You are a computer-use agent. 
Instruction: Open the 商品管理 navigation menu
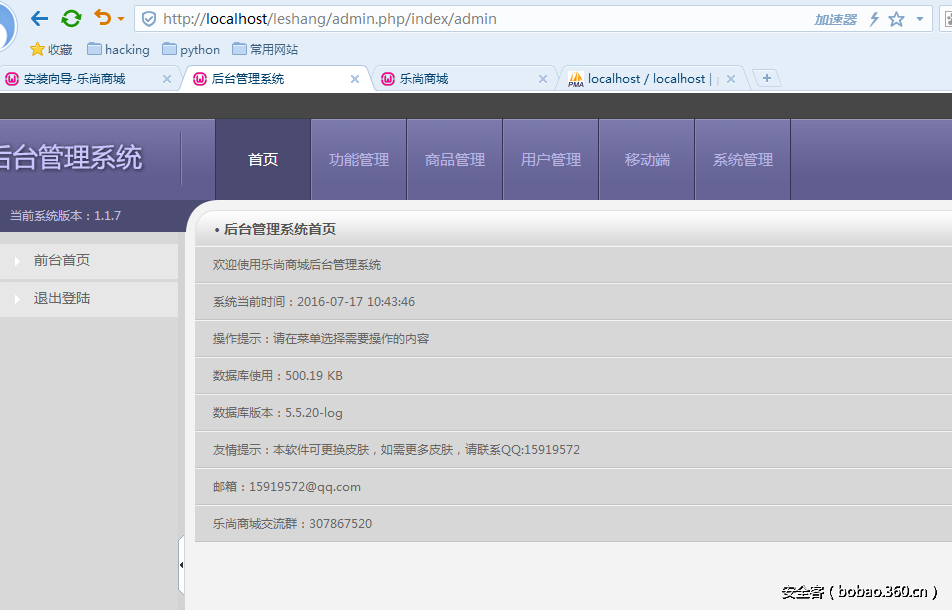click(454, 160)
